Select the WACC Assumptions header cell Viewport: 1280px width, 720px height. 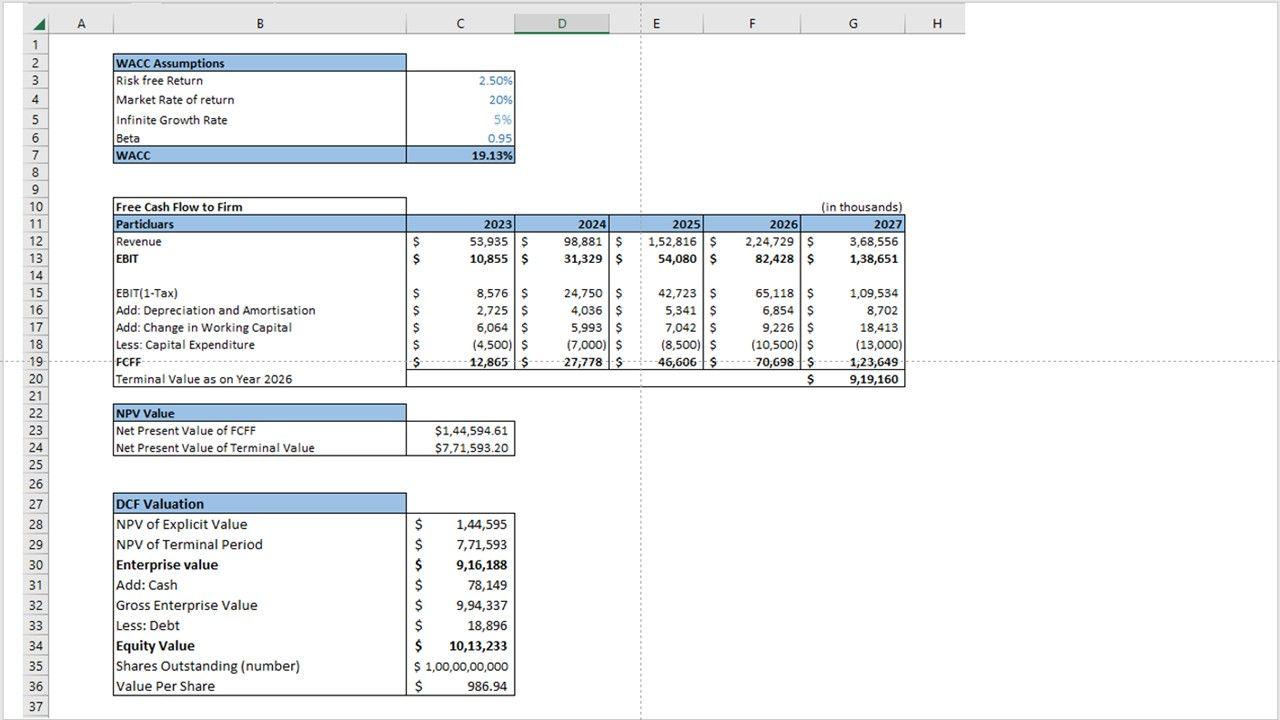coord(260,63)
